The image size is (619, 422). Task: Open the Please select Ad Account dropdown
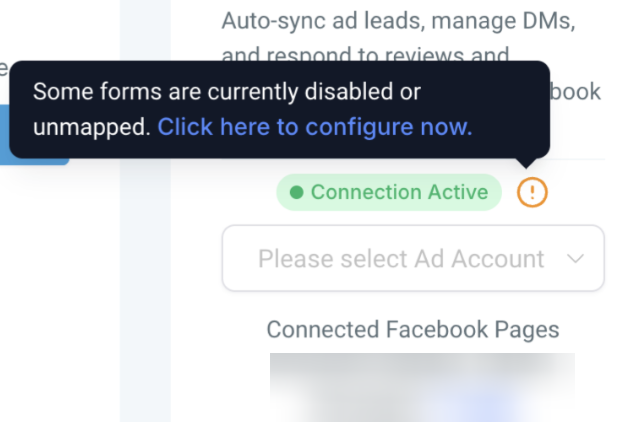tap(412, 258)
